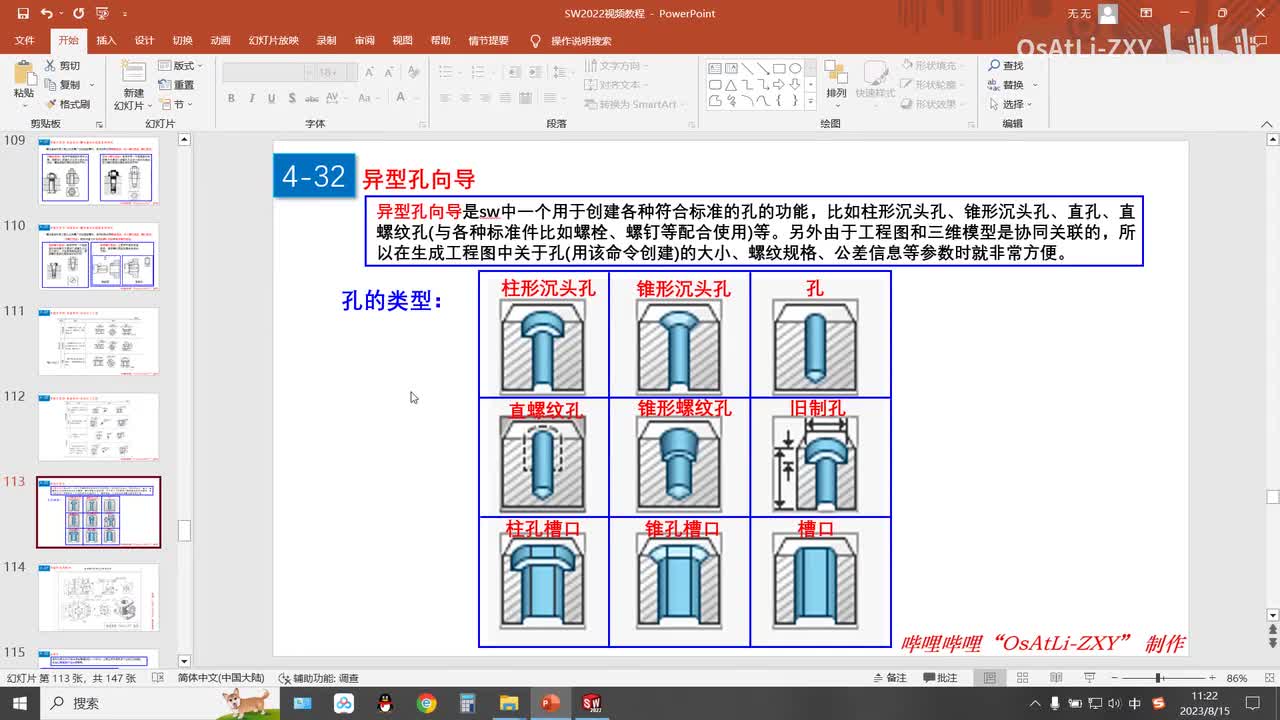Click the zoom in plus button
This screenshot has height=720, width=1280.
pos(1212,678)
